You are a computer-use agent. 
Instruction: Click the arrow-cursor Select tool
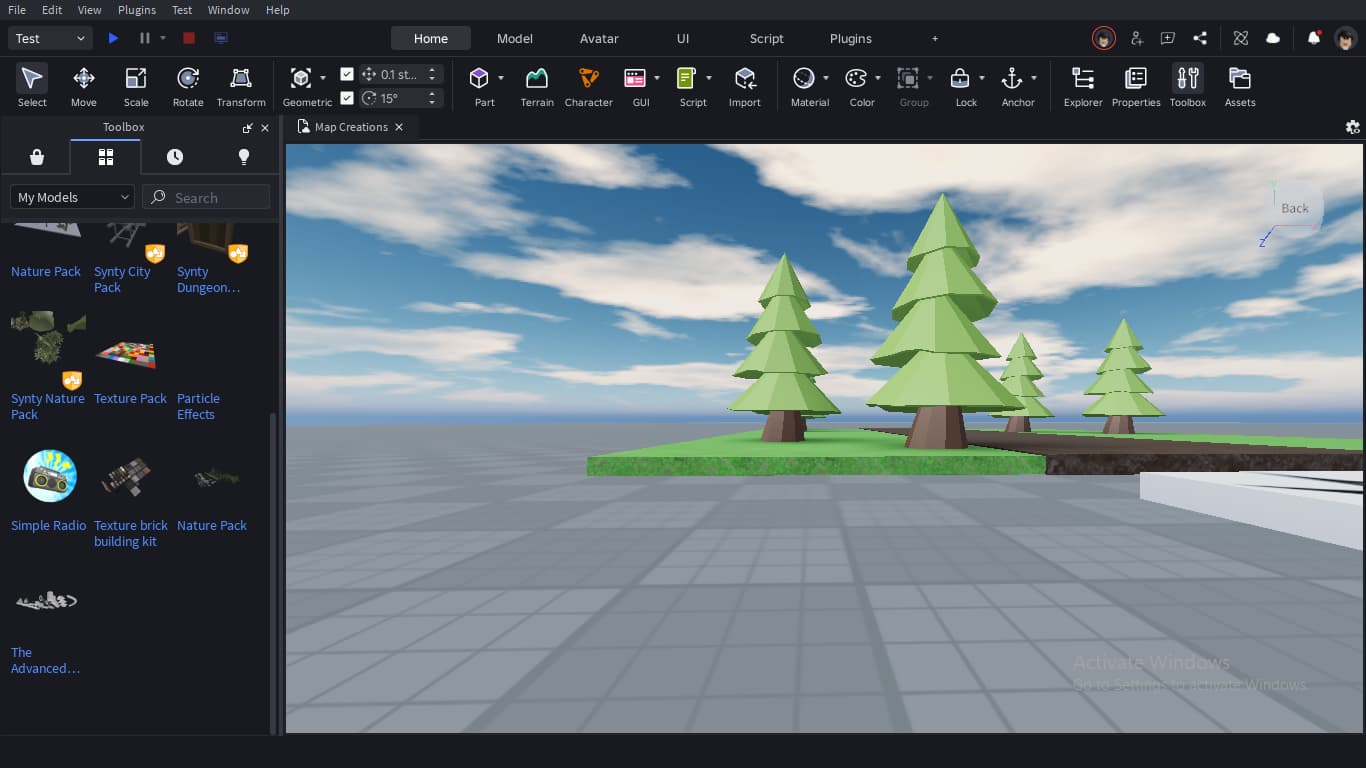pos(32,86)
